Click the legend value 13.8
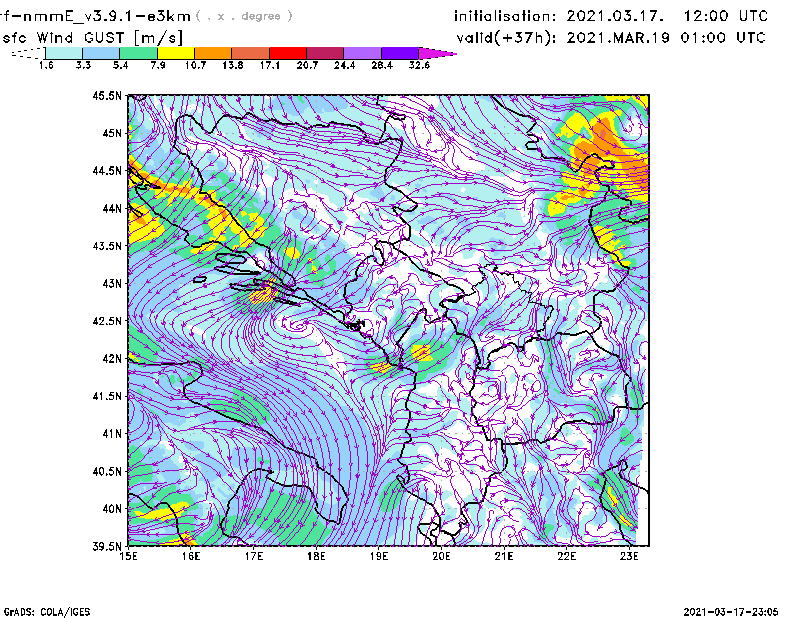This screenshot has height=618, width=800. click(233, 65)
